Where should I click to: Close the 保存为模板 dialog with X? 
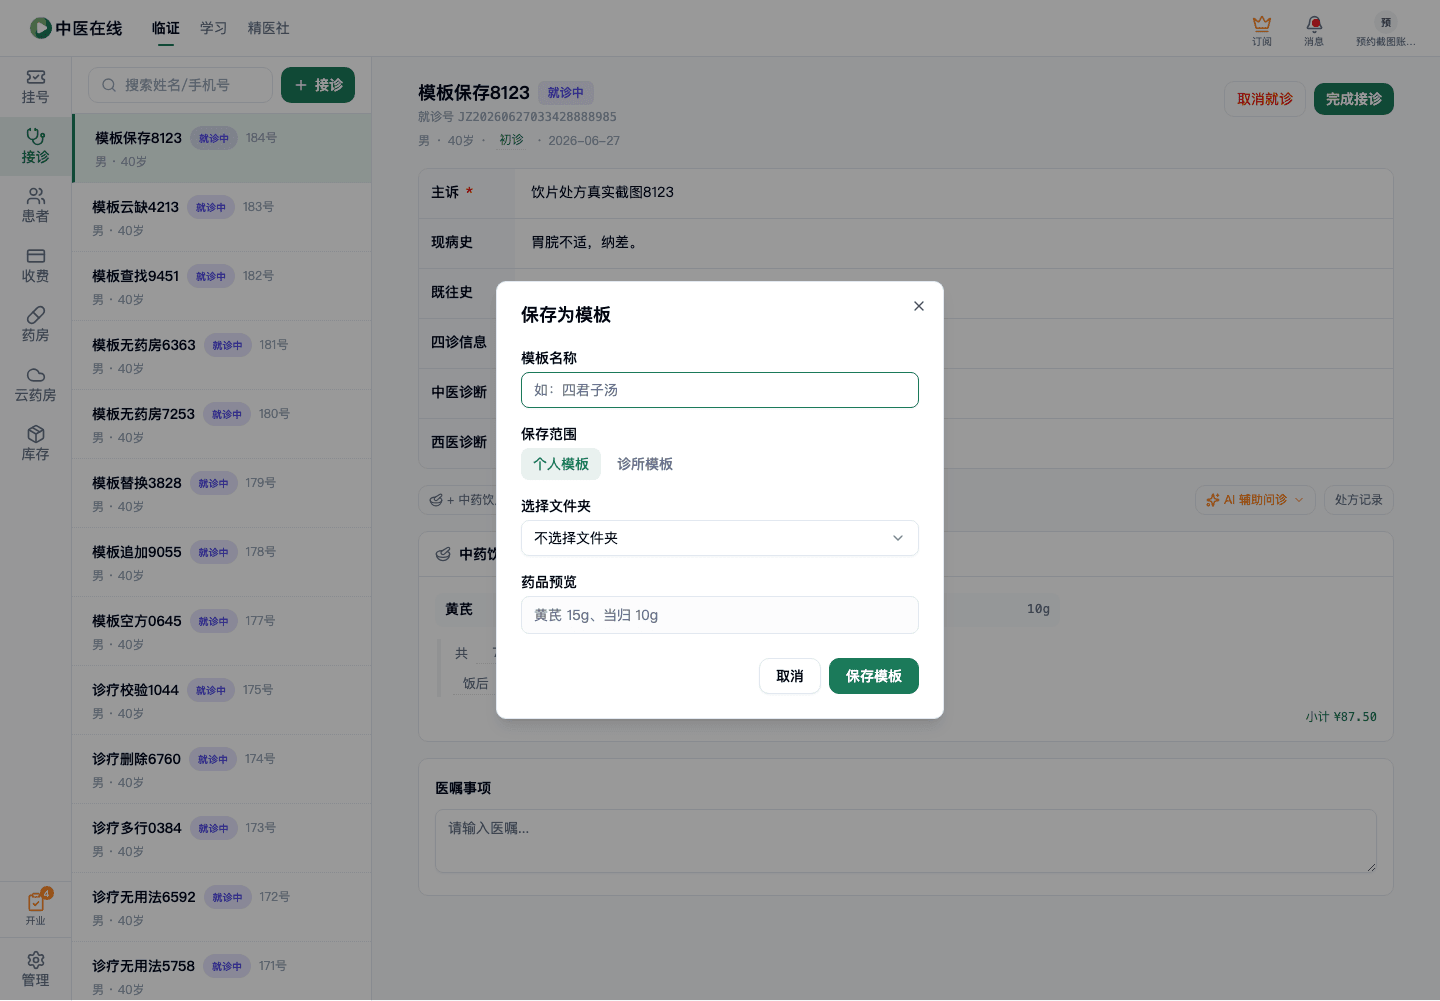click(919, 306)
